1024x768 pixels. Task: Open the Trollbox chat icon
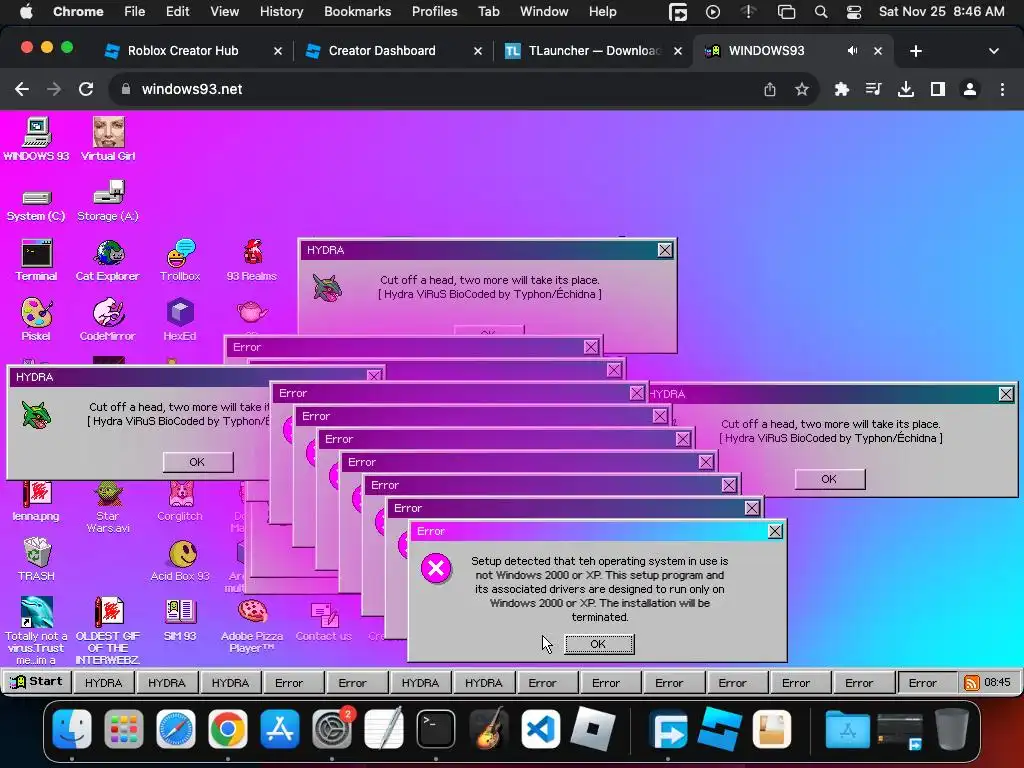coord(180,260)
